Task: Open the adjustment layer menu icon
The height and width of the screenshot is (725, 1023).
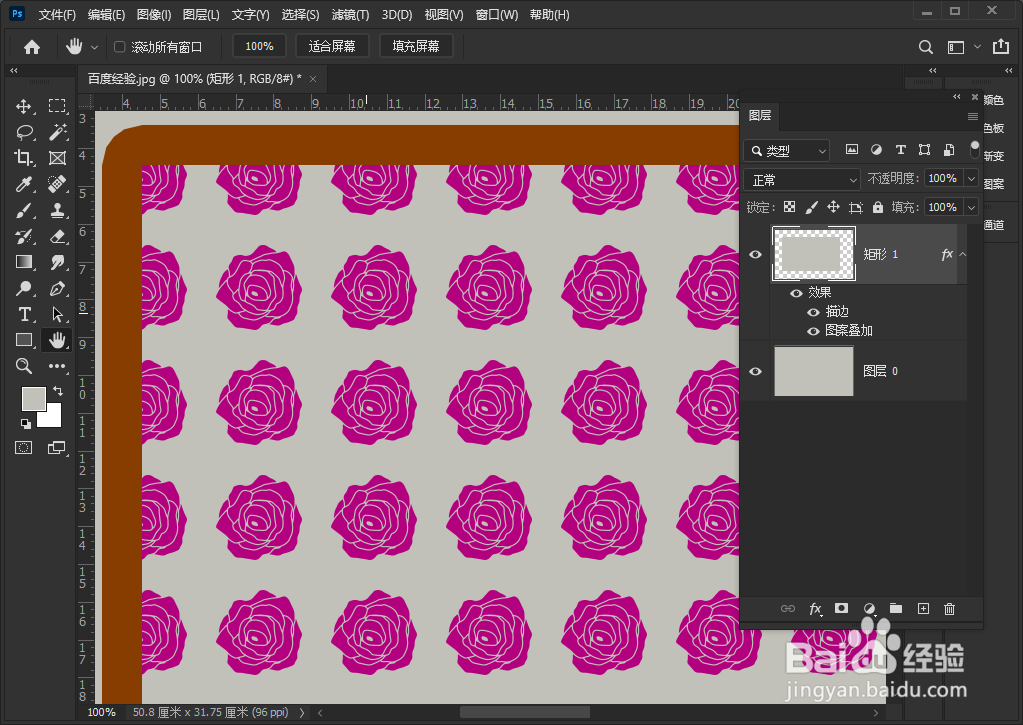Action: click(x=869, y=609)
